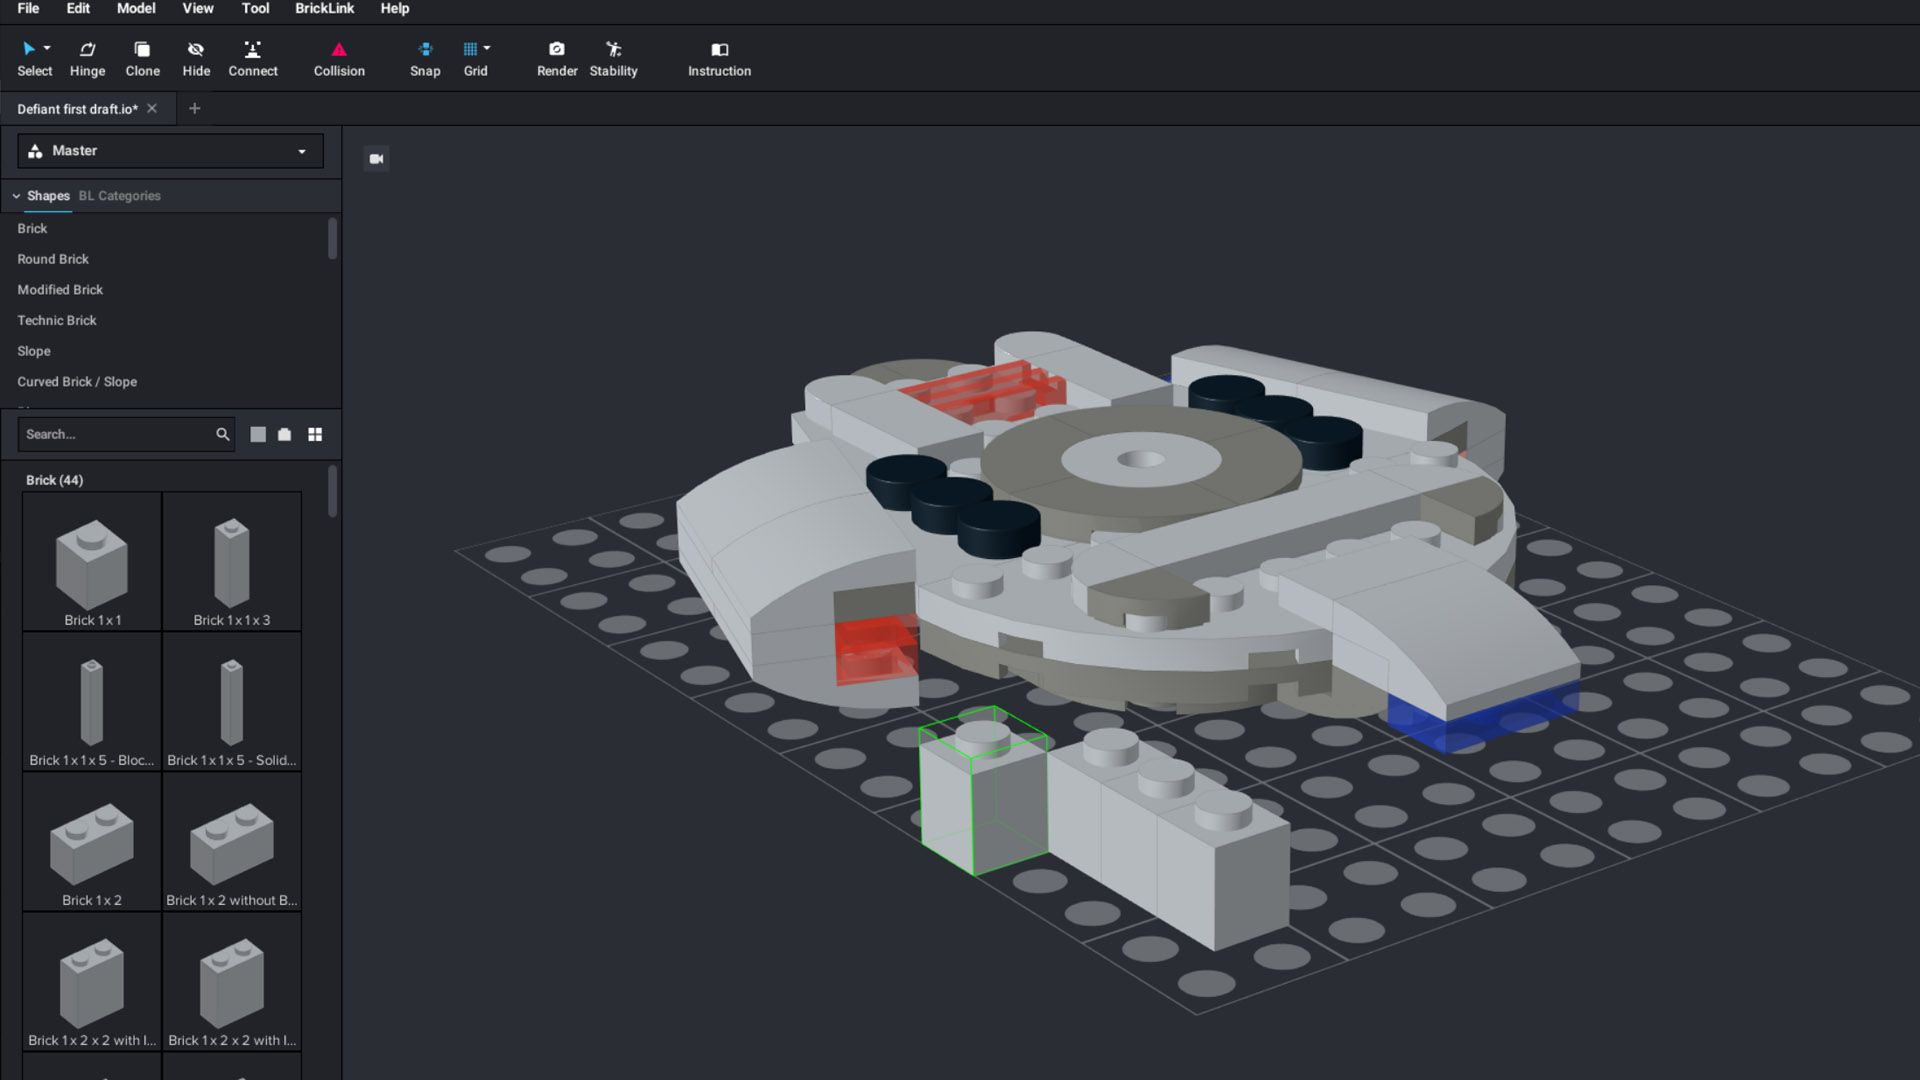
Task: Toggle Snap on or off
Action: point(425,57)
